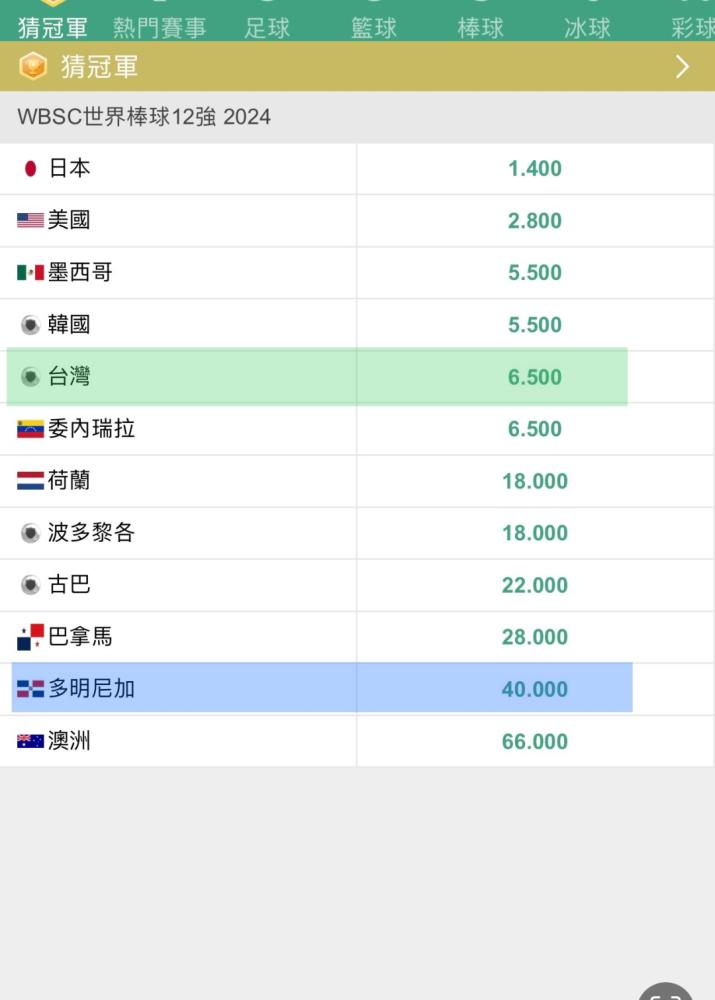The width and height of the screenshot is (715, 1000).
Task: Select 澳洲 at odds 66.000
Action: [x=534, y=741]
